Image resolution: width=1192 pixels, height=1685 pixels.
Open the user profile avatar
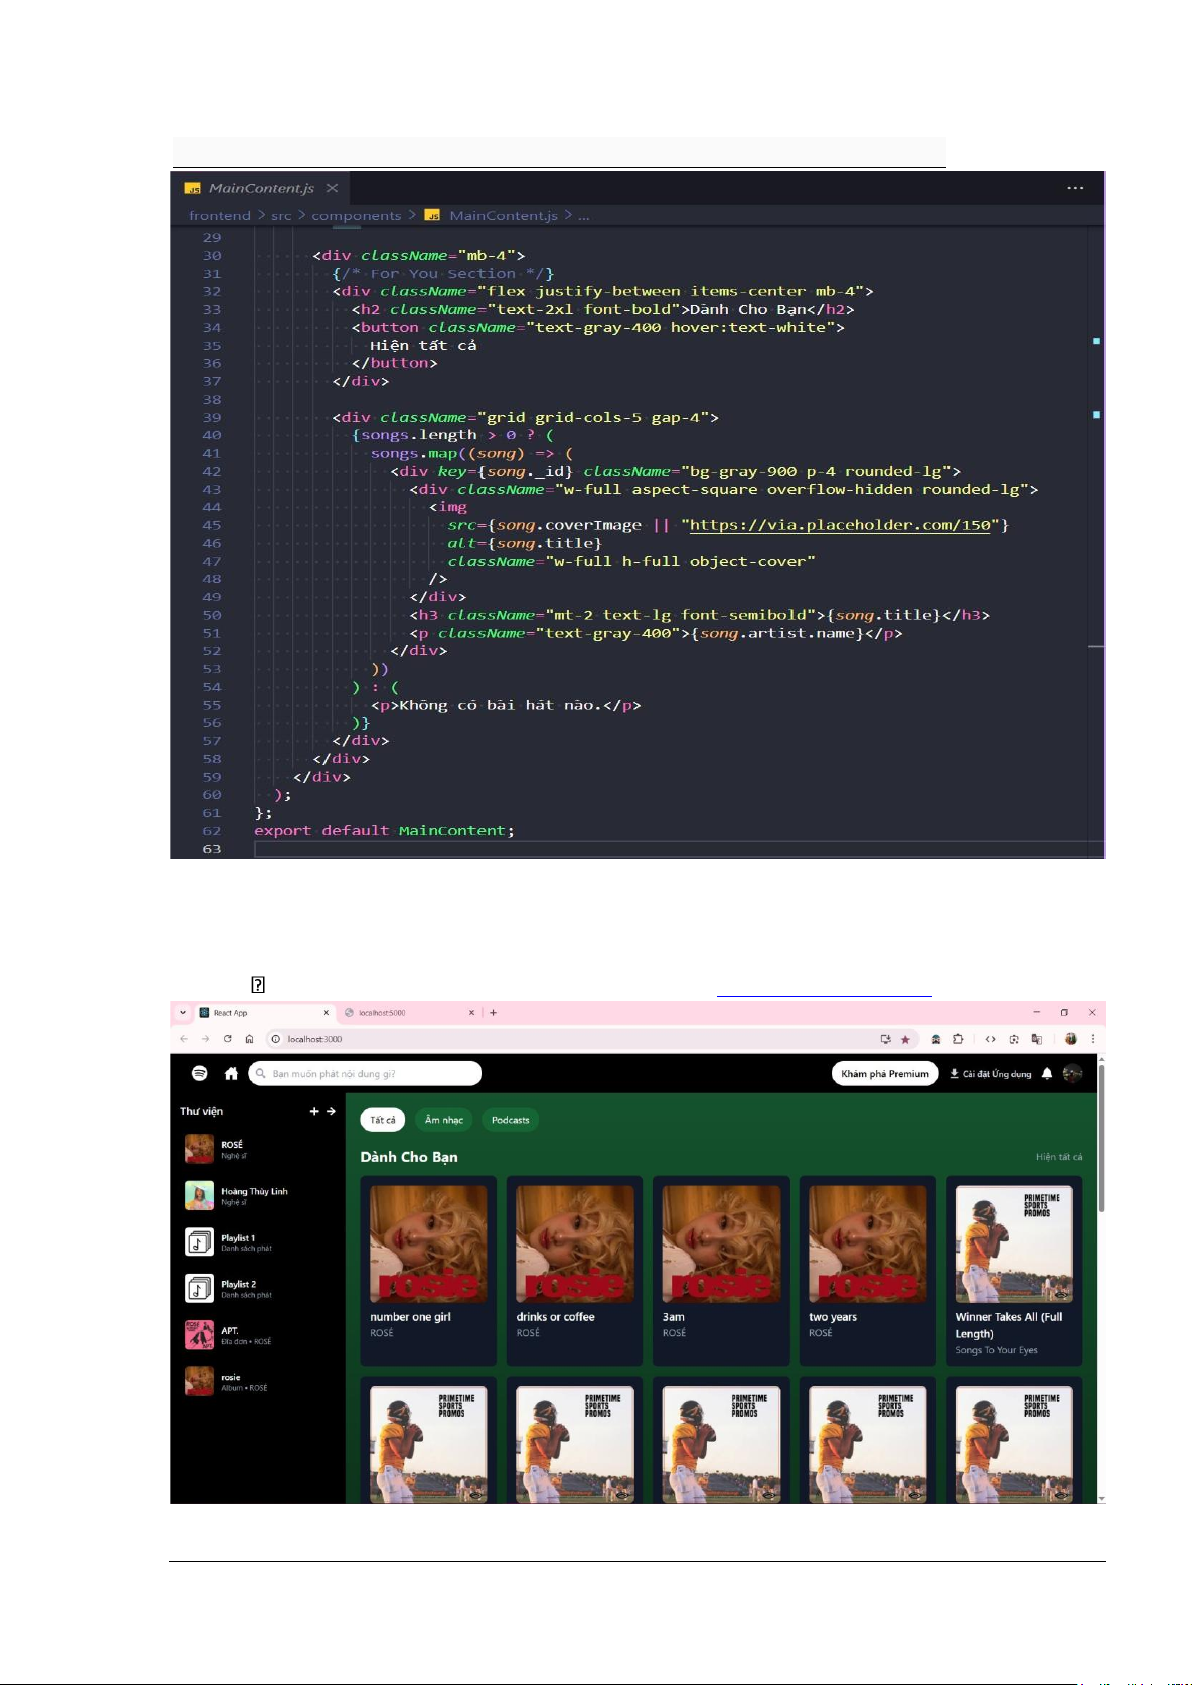(1072, 1073)
